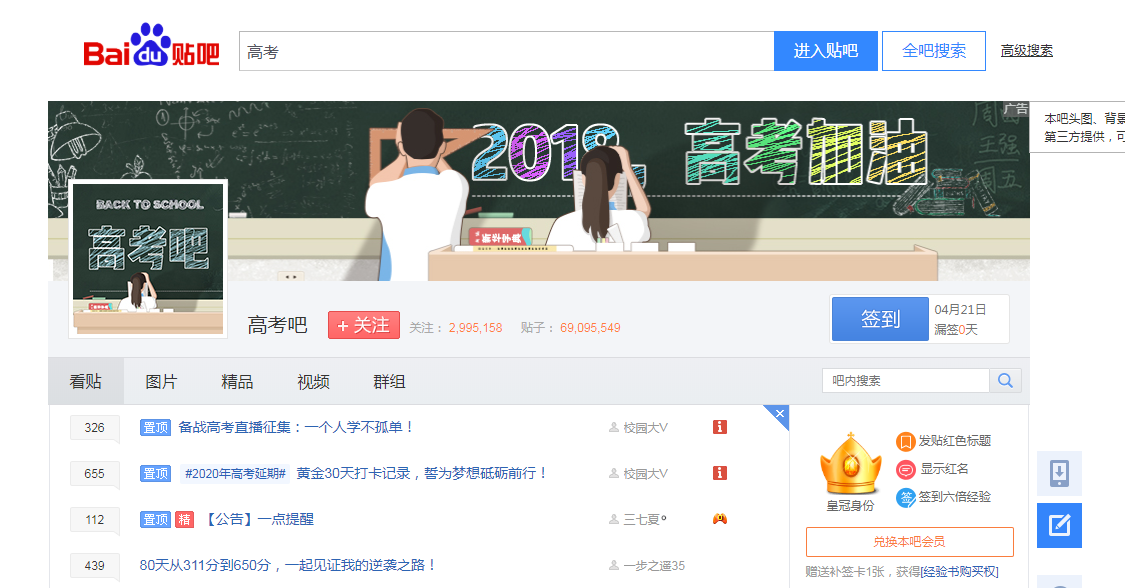Open the 高考吧 forum avatar thumbnail
This screenshot has height=588, width=1125.
click(x=149, y=259)
